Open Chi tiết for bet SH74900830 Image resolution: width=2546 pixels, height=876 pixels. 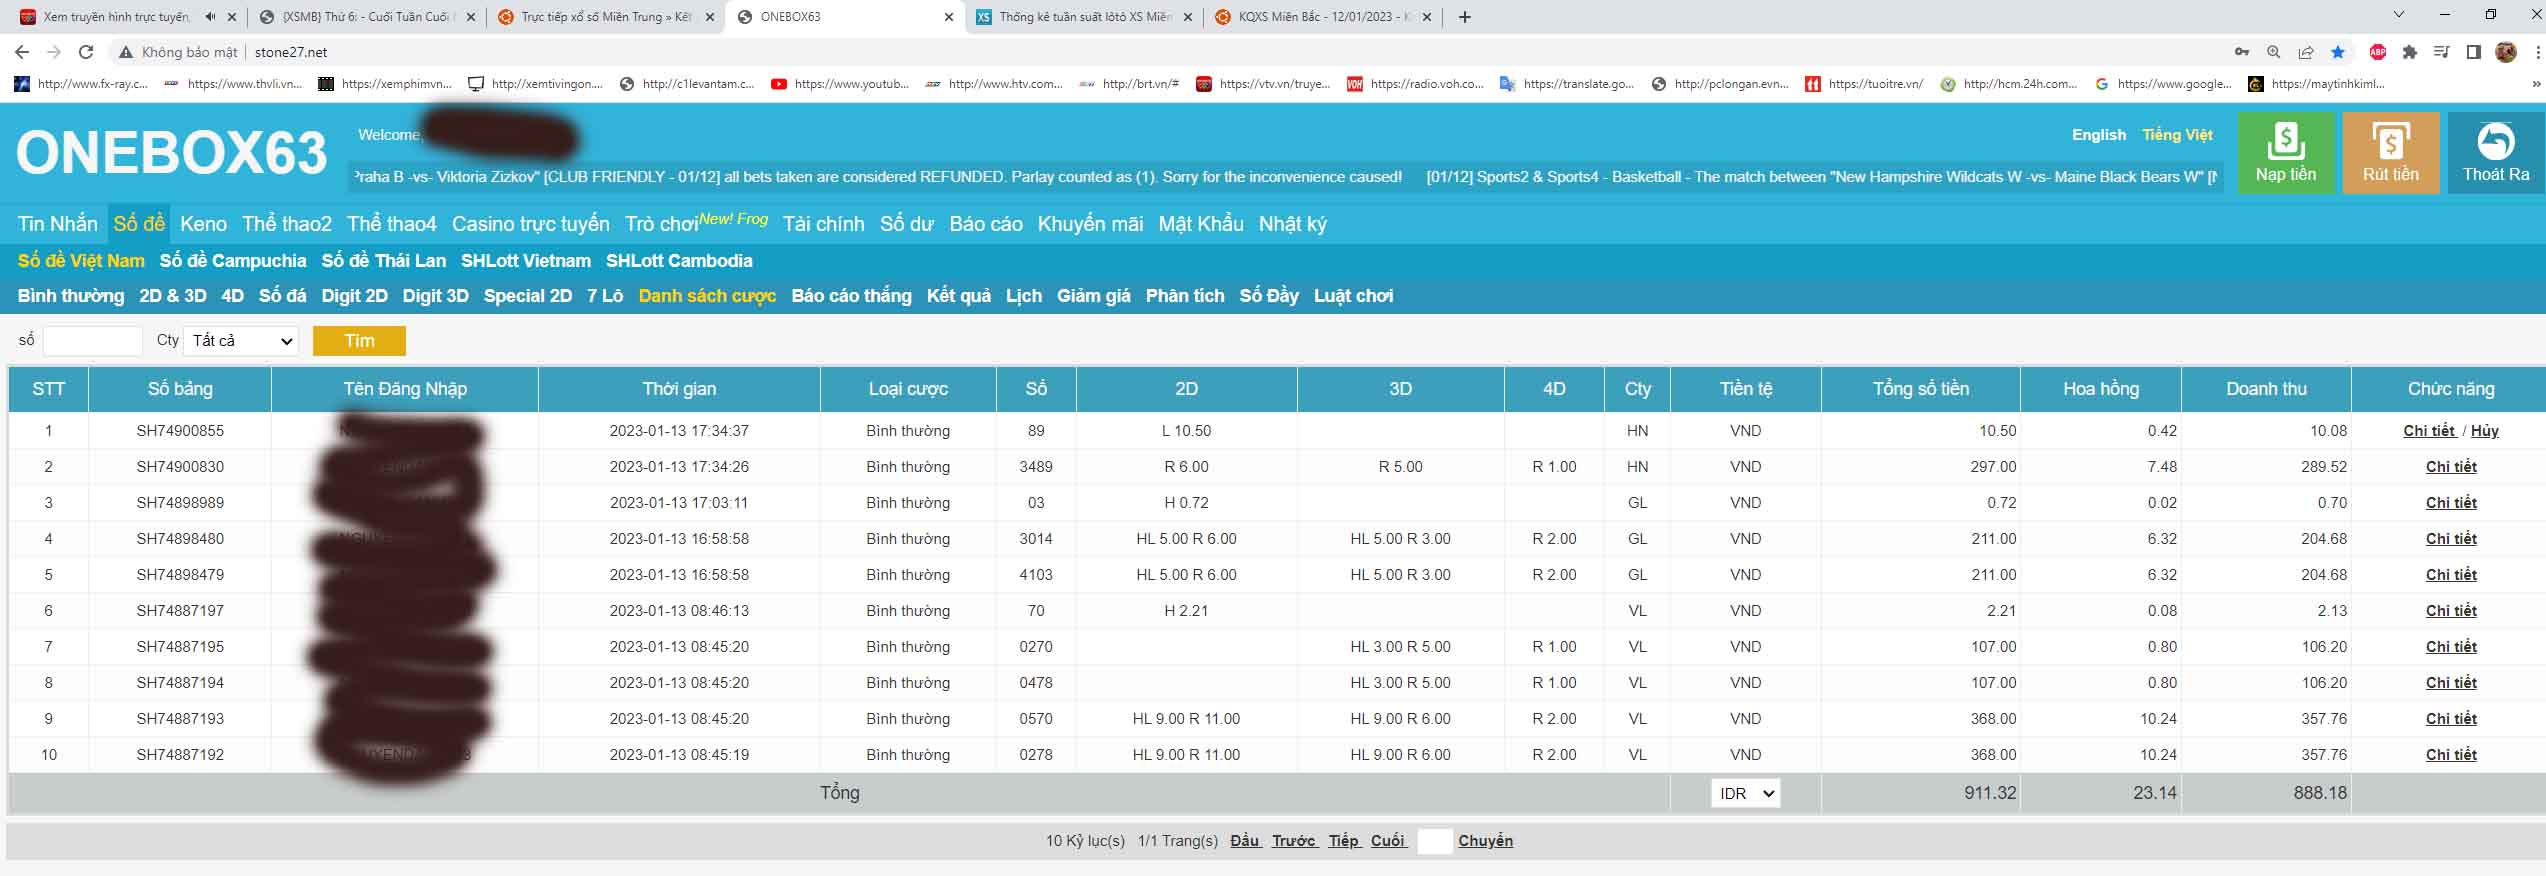point(2450,467)
